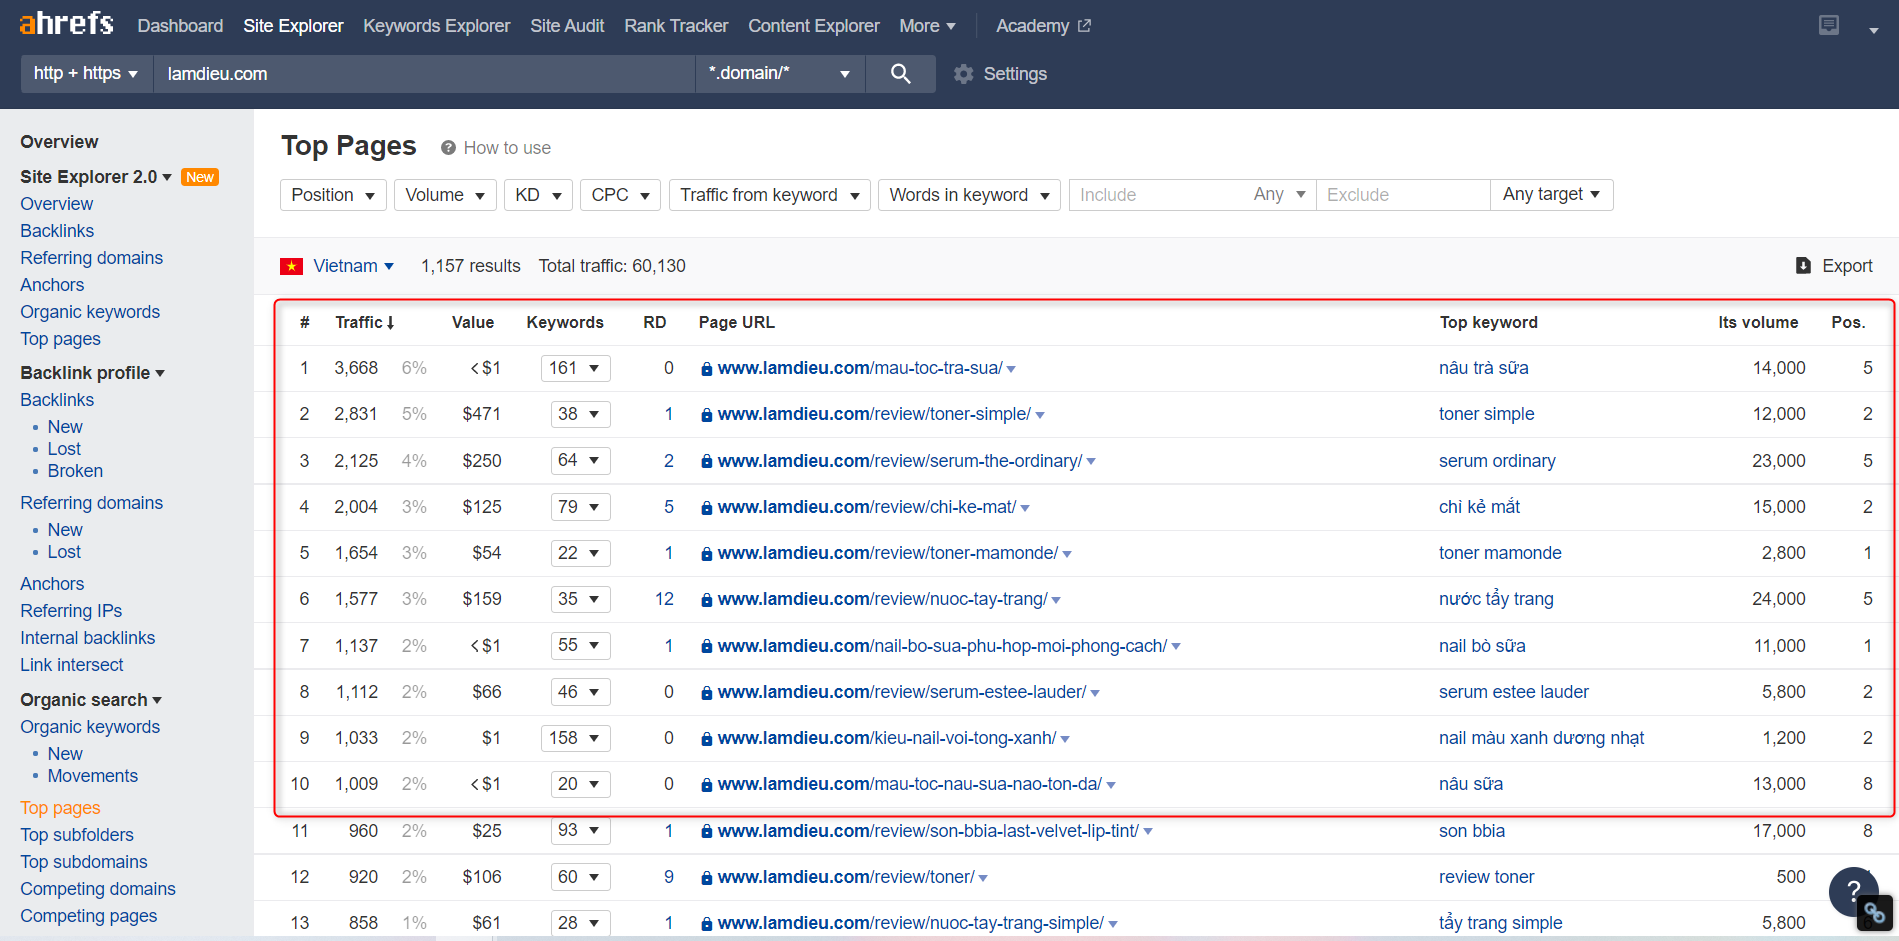The width and height of the screenshot is (1899, 941).
Task: Open the Traffic from keyword dropdown
Action: point(769,195)
